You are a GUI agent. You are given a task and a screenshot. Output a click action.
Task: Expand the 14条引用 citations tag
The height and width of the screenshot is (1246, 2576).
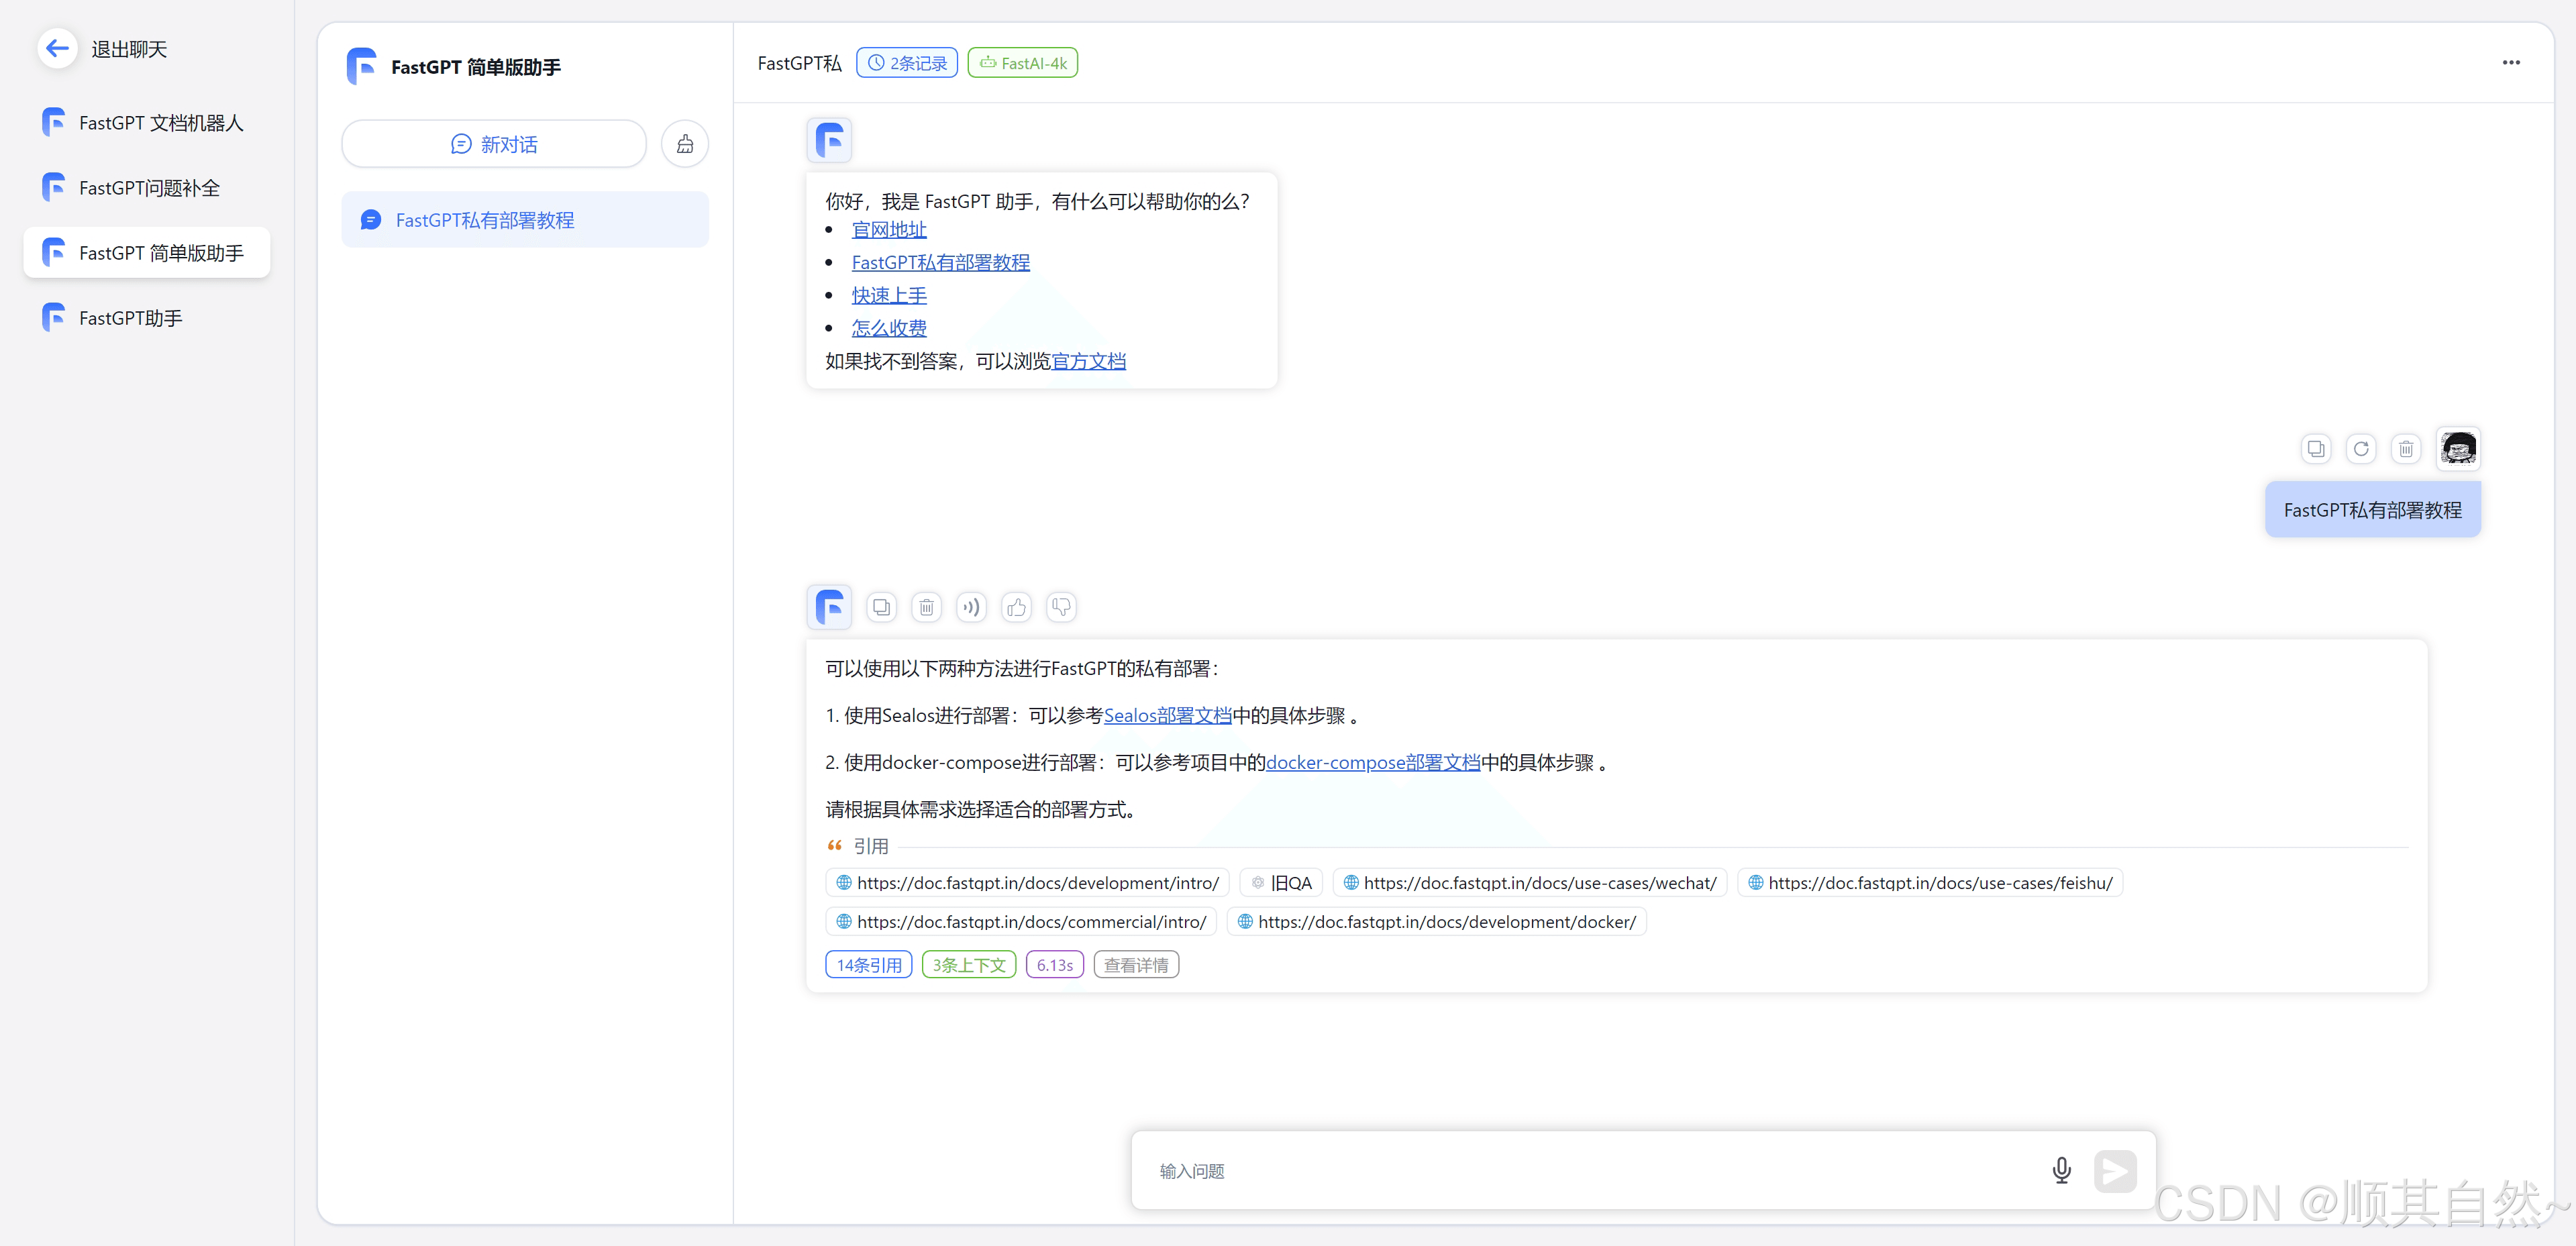pyautogui.click(x=868, y=965)
